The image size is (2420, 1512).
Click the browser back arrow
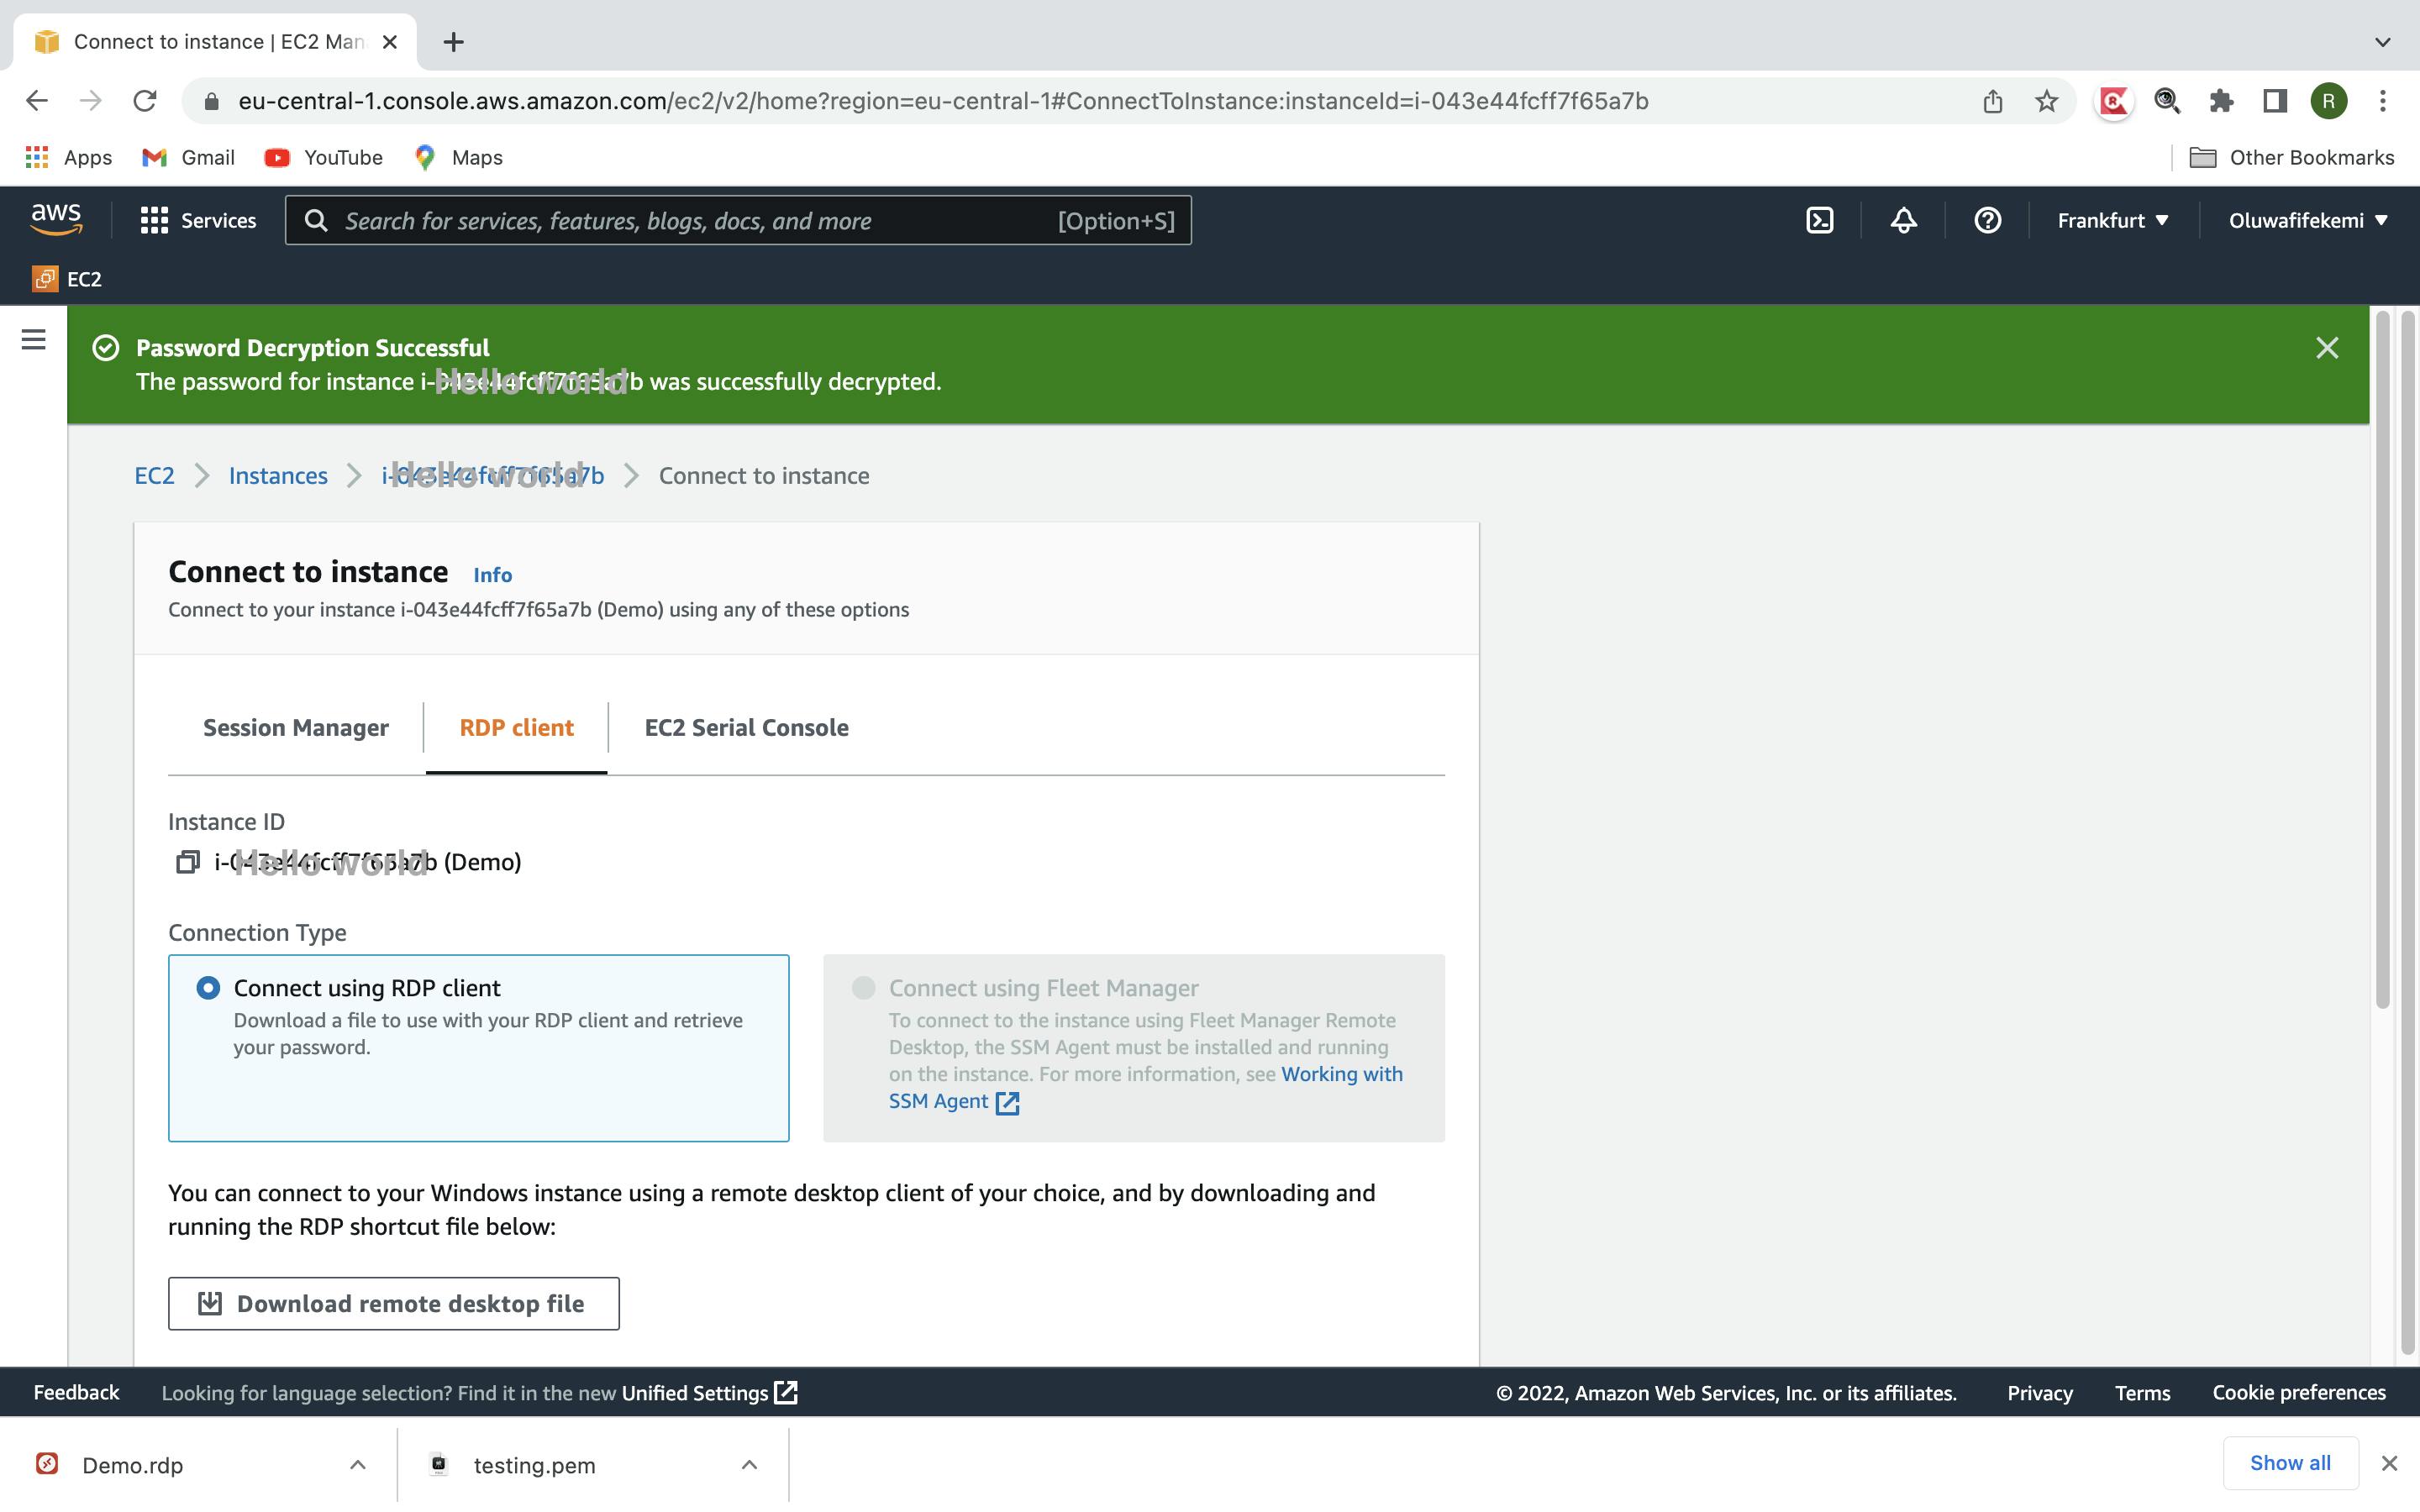coord(37,101)
